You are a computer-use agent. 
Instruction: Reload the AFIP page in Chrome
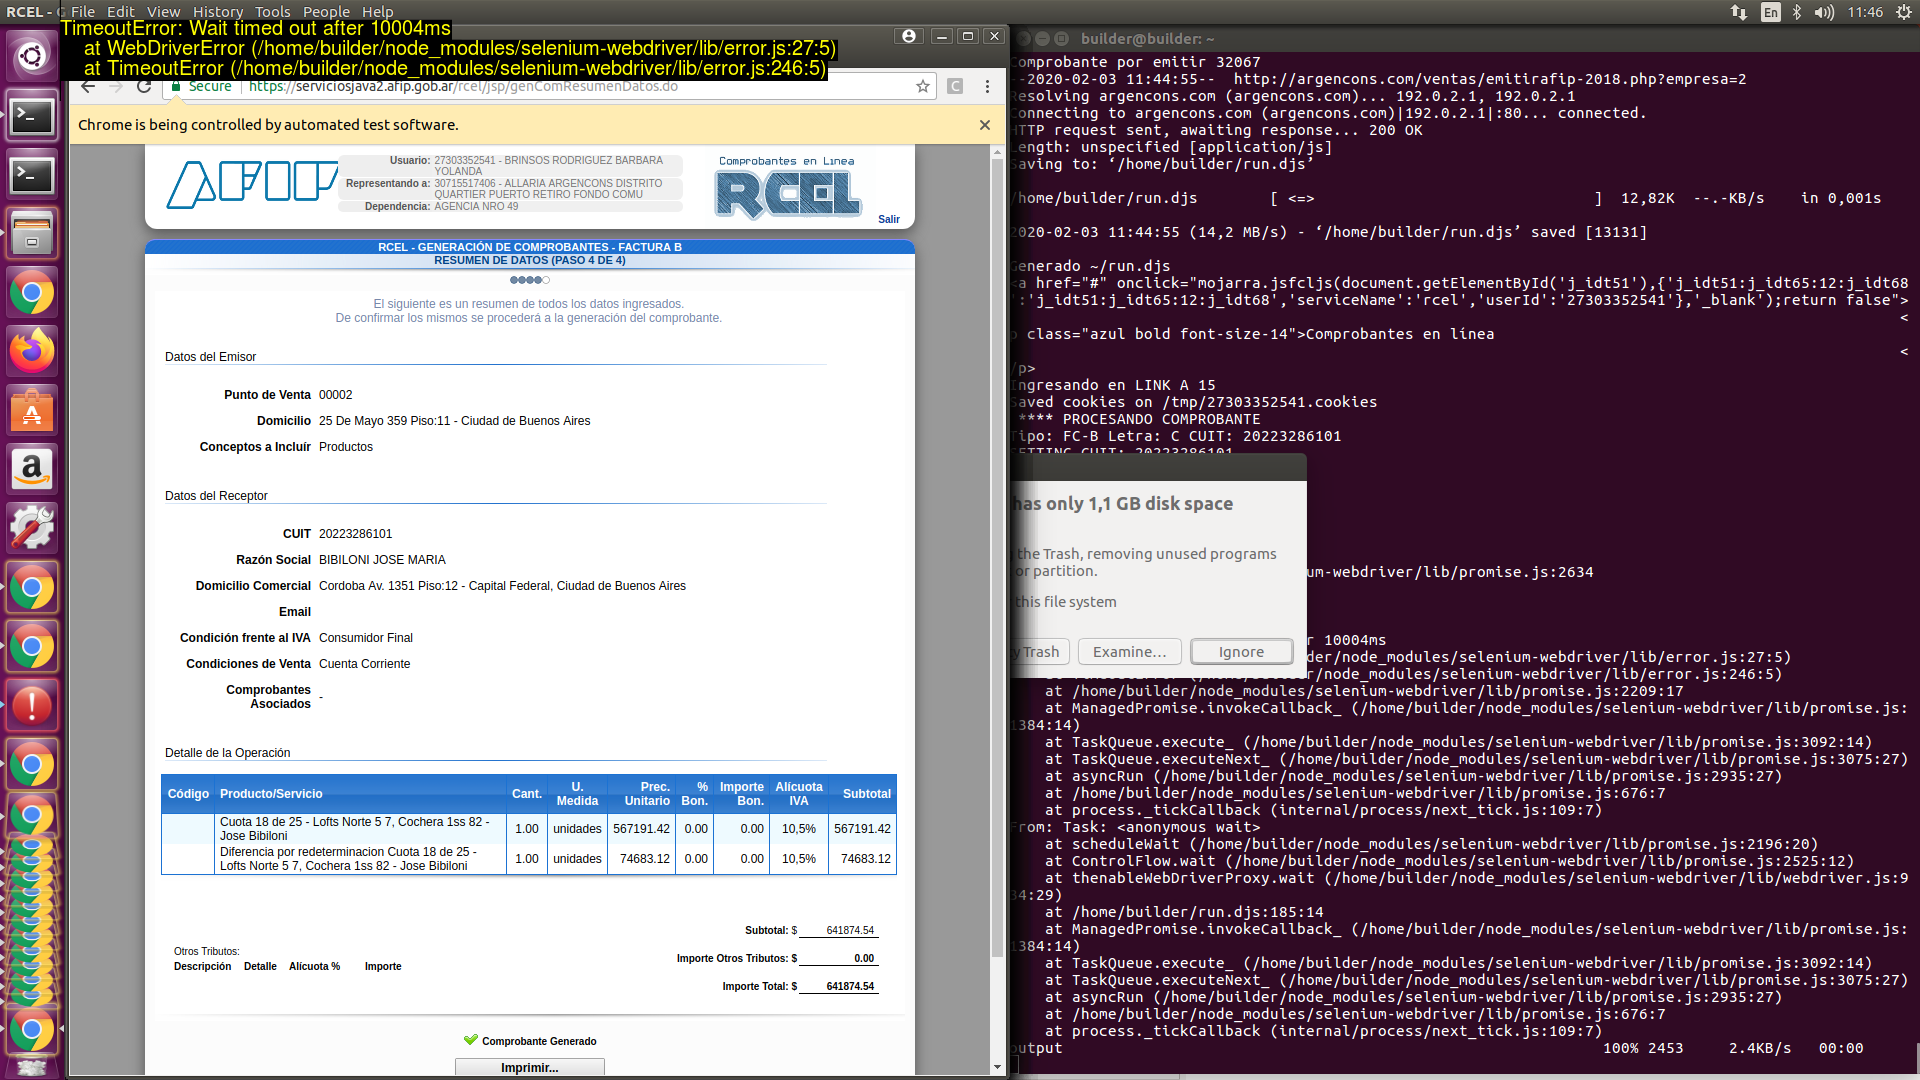pos(144,87)
